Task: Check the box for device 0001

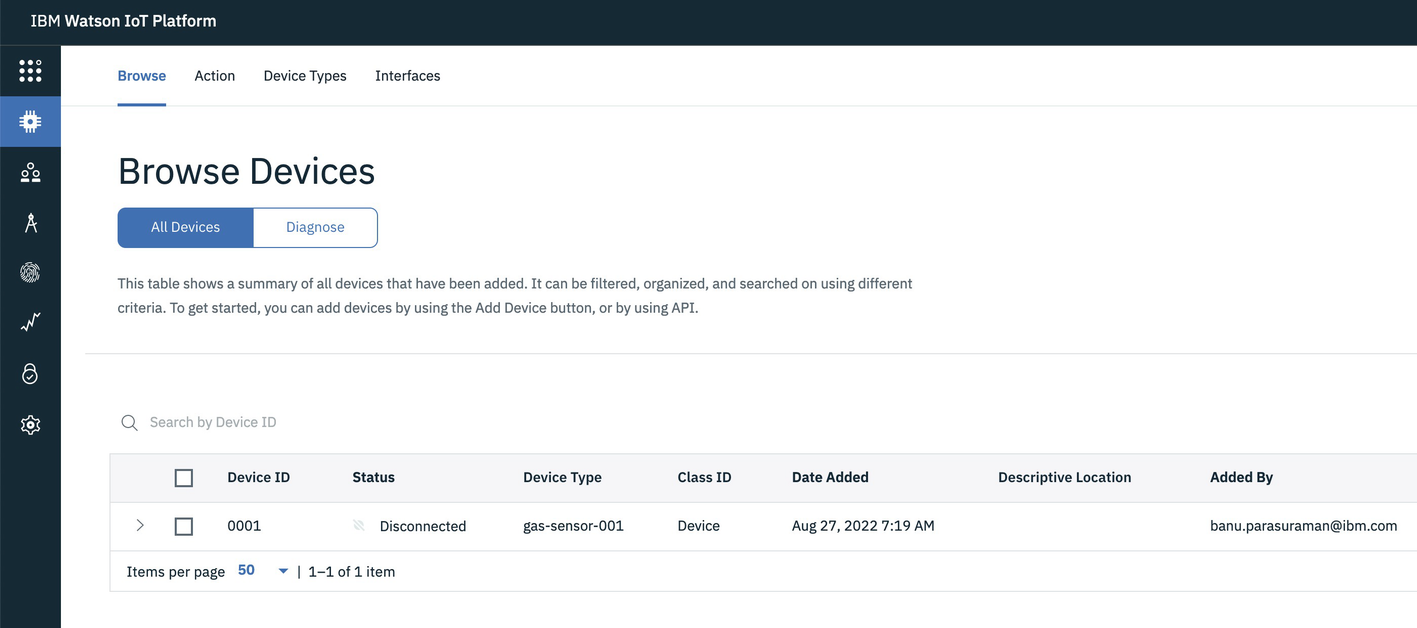Action: click(184, 526)
